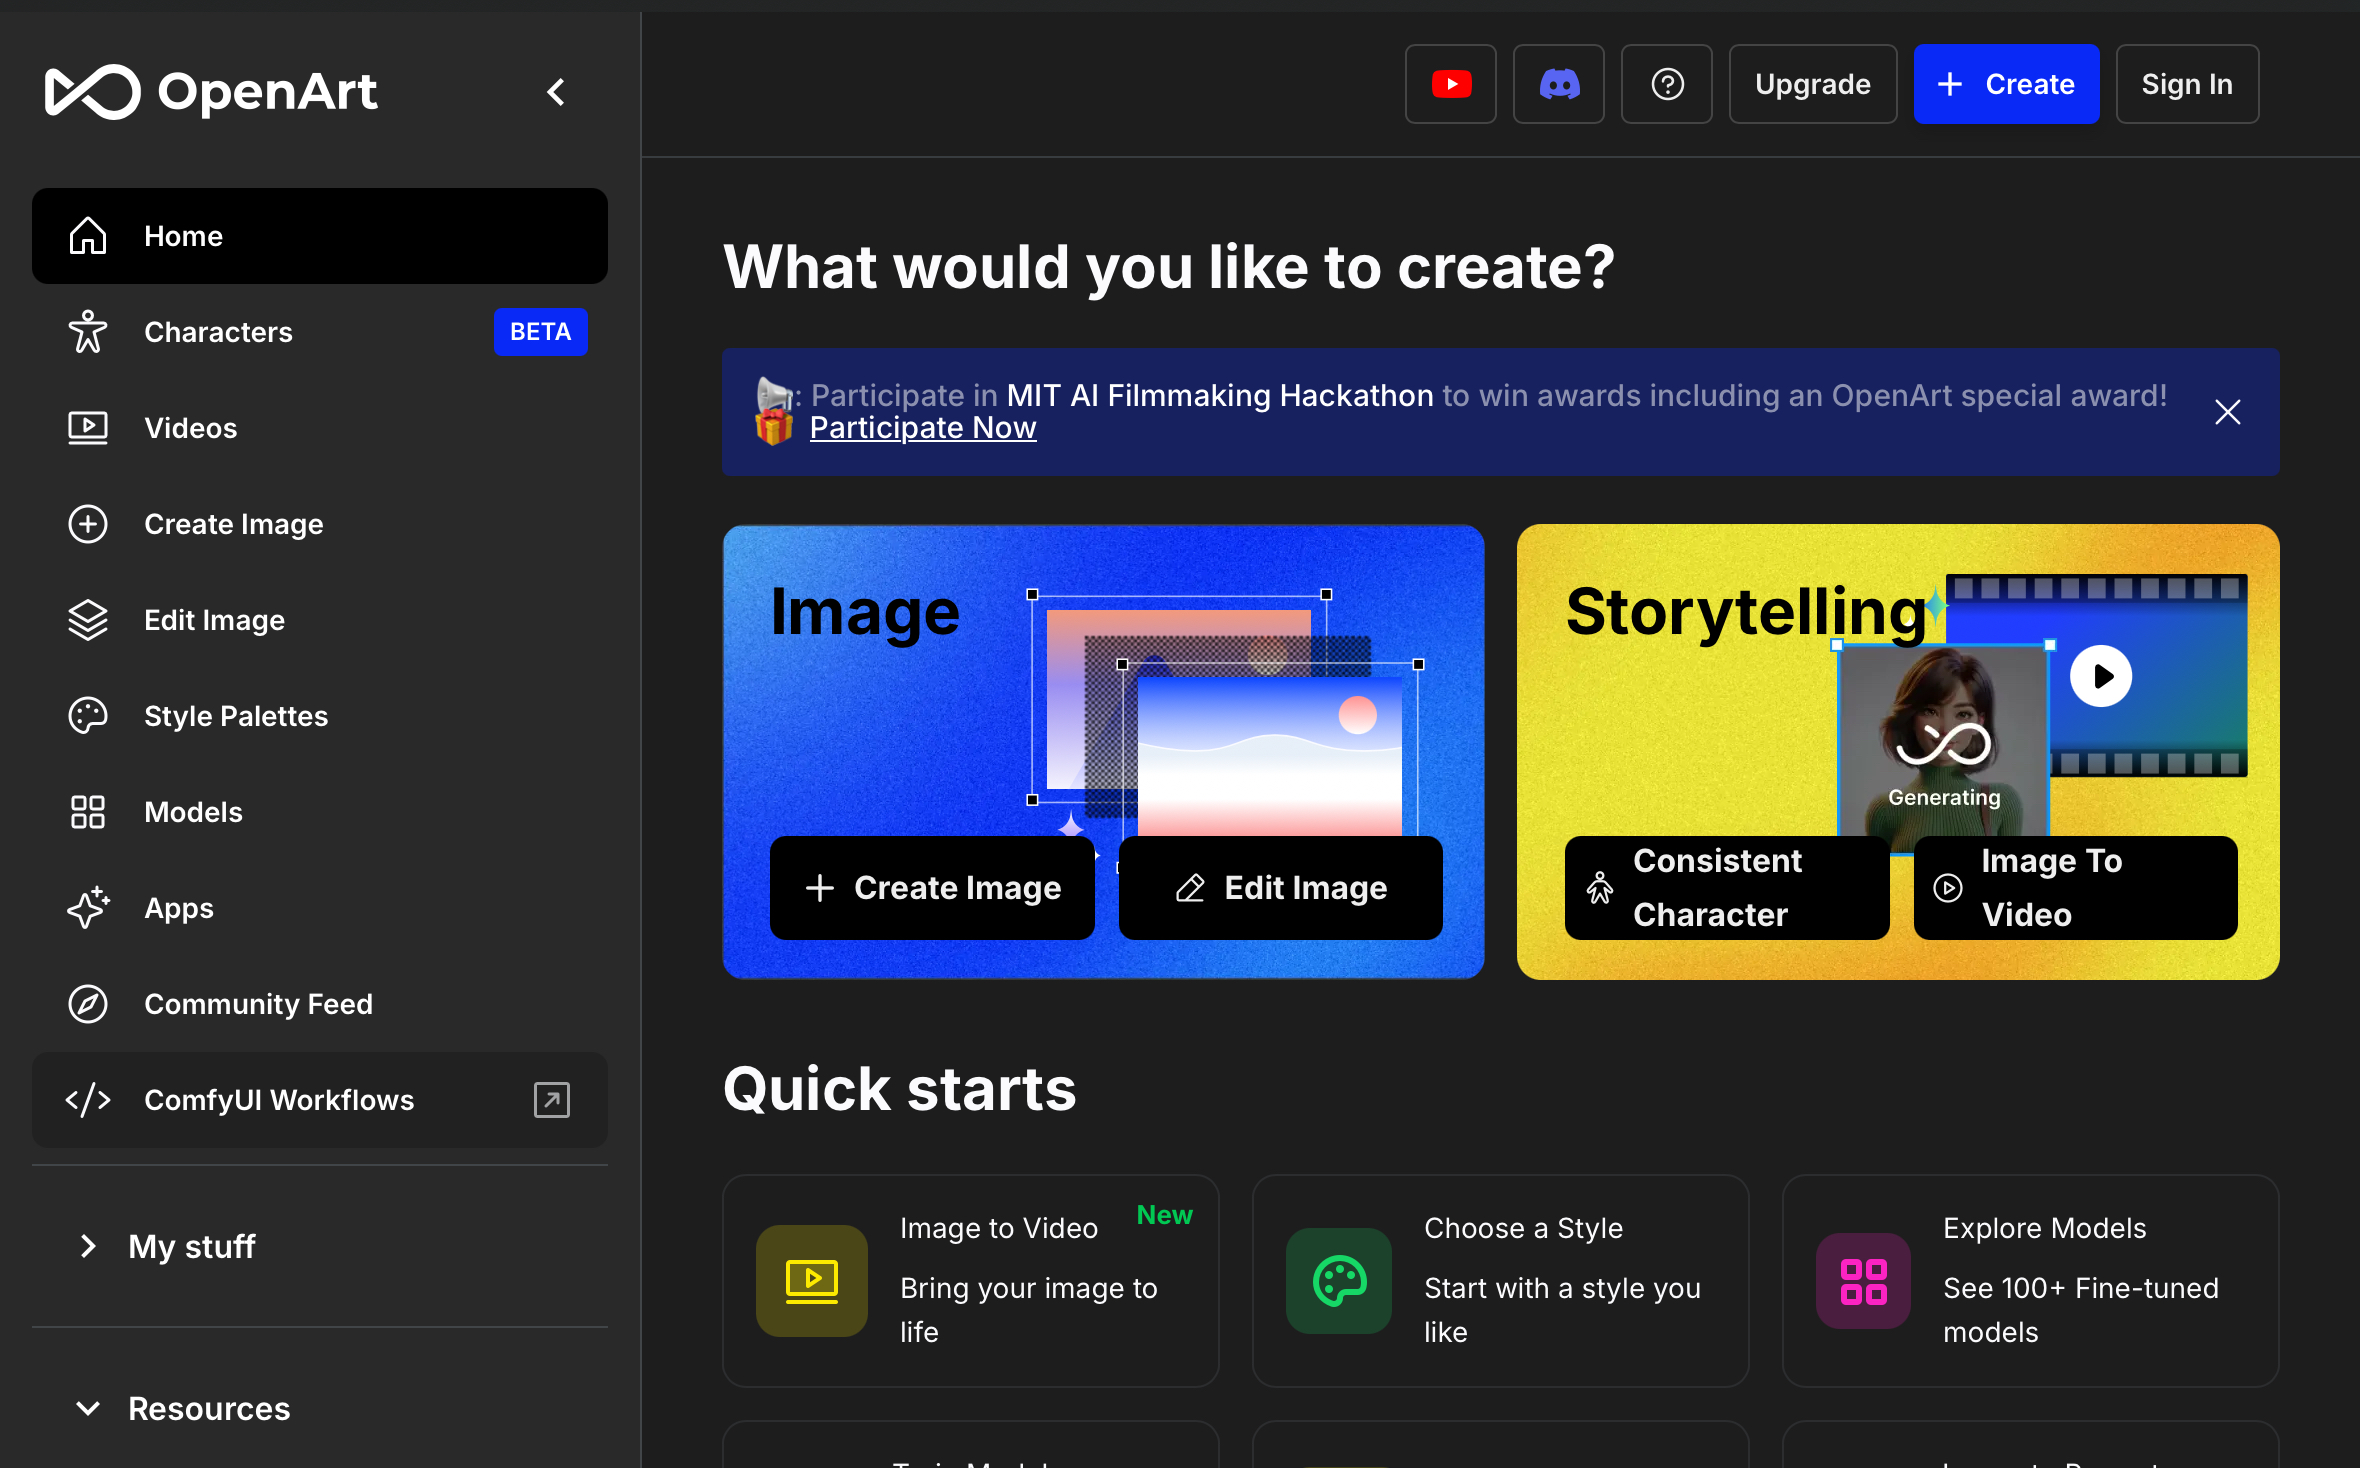Open the Explore Models quick start
This screenshot has height=1468, width=2360.
point(2031,1281)
